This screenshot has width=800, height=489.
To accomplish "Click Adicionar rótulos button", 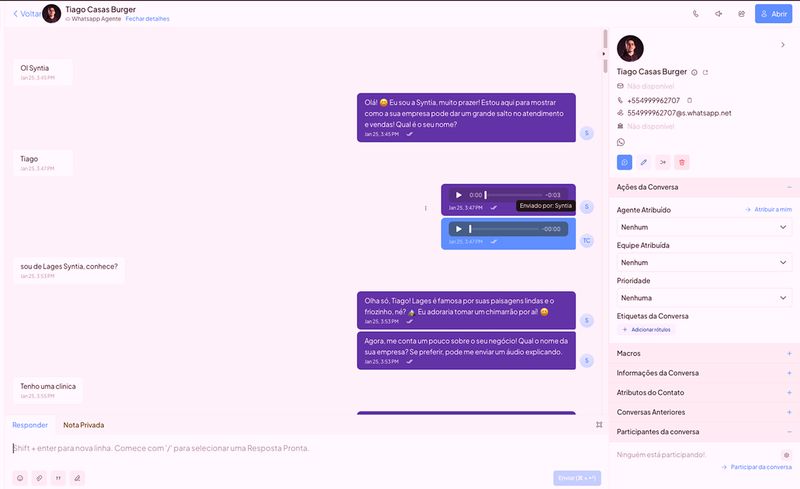I will click(646, 330).
